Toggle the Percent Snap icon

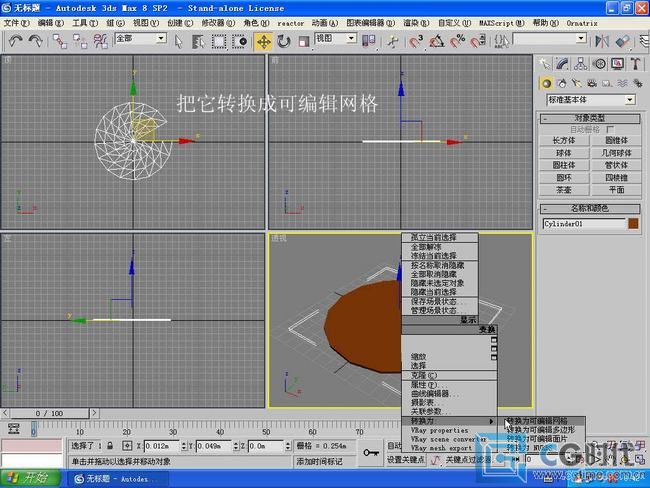point(457,41)
